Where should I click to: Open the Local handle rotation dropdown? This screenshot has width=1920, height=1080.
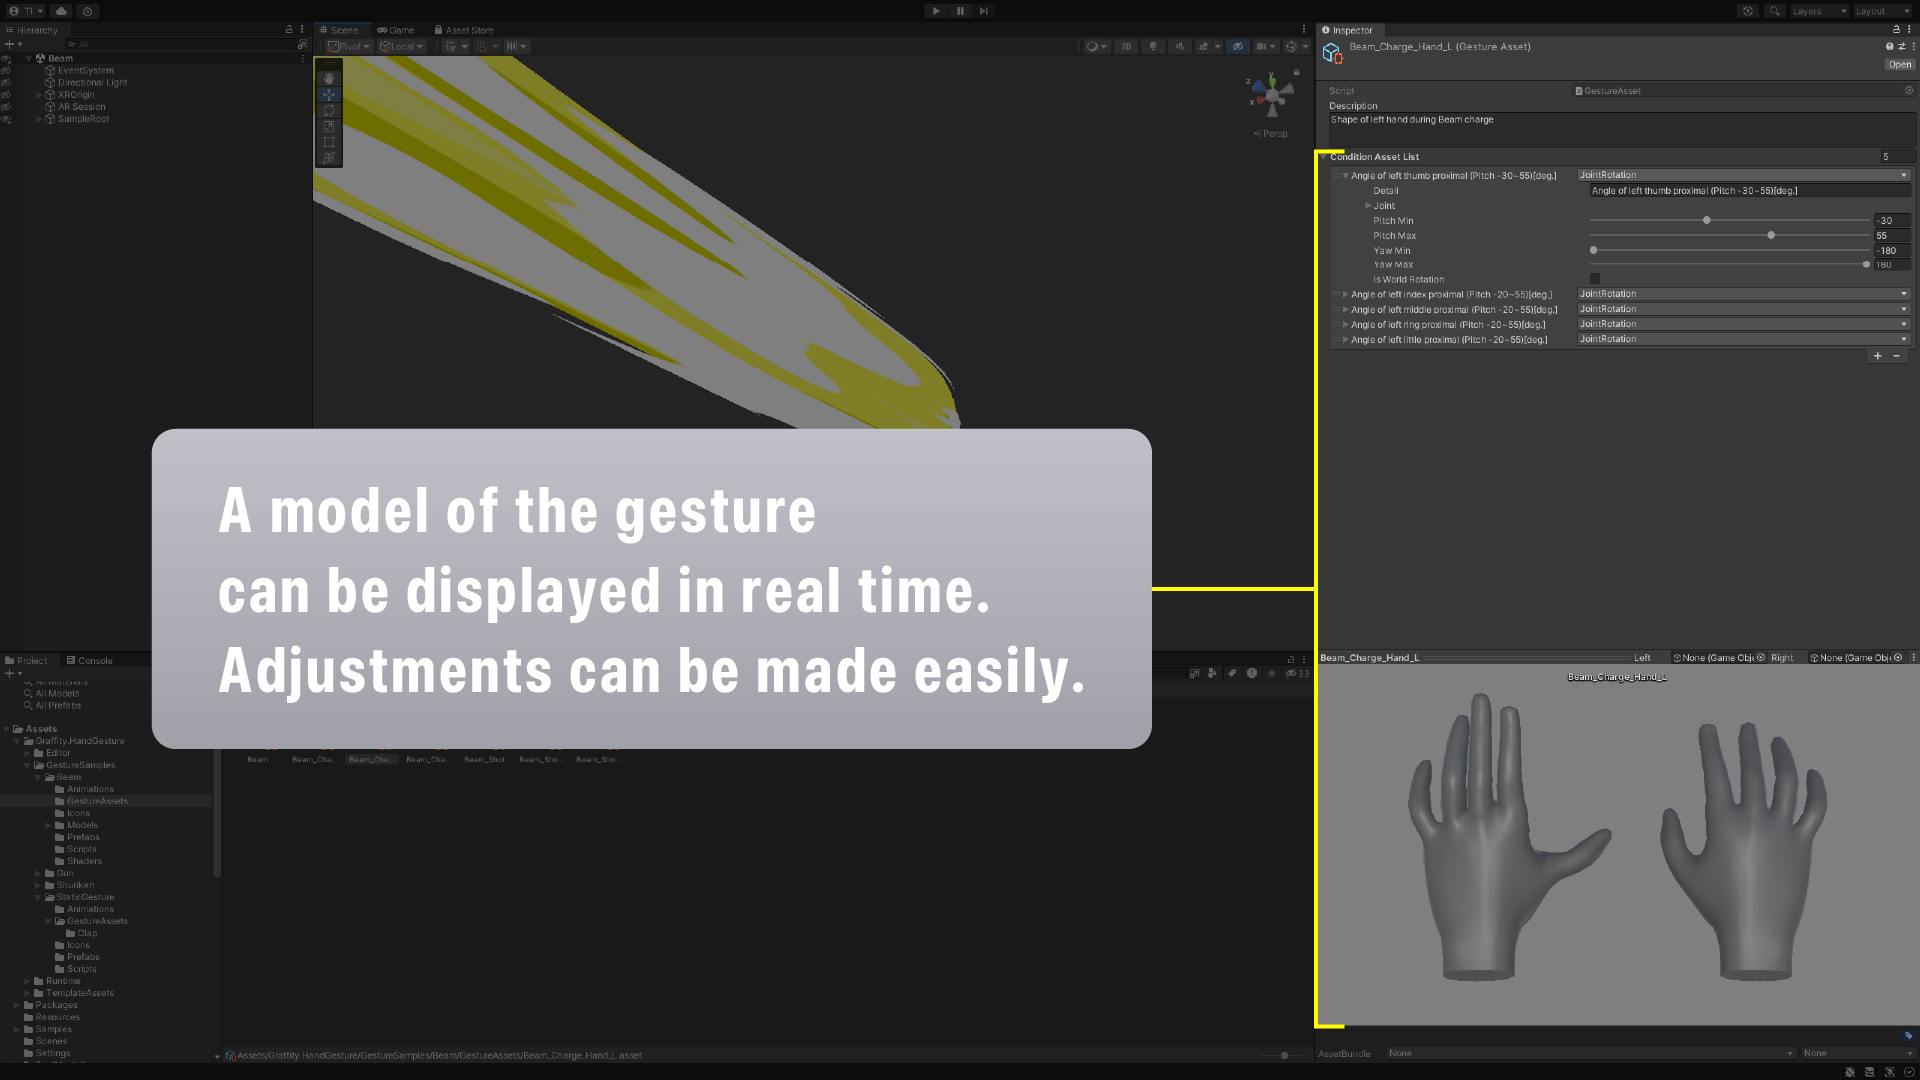[402, 46]
